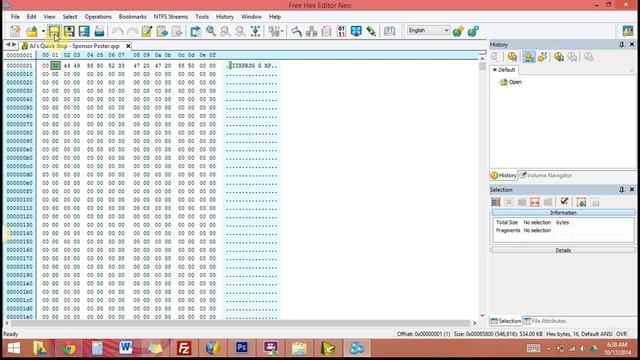Click the horizontal scrollbar right arrow
The image size is (640, 360).
point(474,323)
